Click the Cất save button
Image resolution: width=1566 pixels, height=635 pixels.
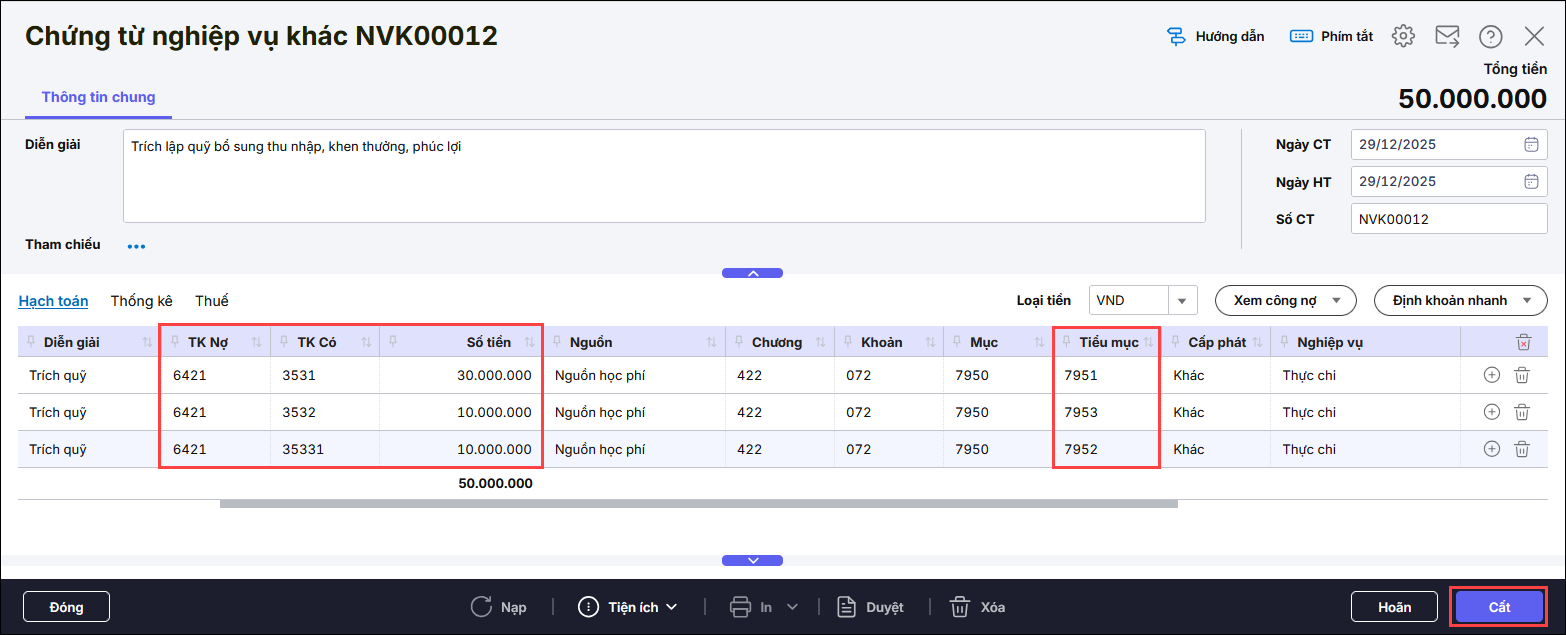pos(1498,607)
